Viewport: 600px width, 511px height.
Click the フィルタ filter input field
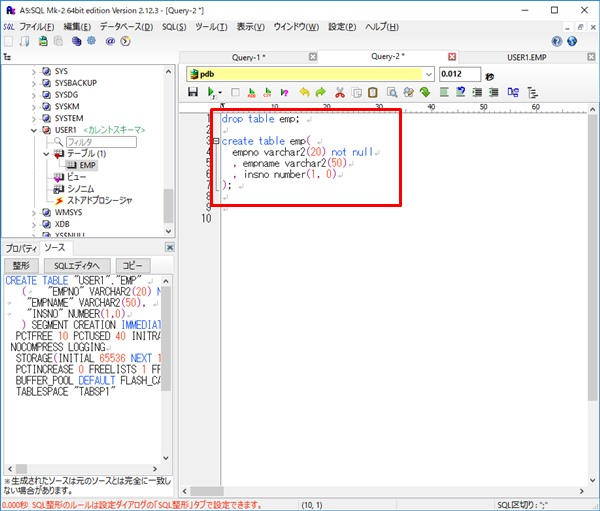point(101,142)
